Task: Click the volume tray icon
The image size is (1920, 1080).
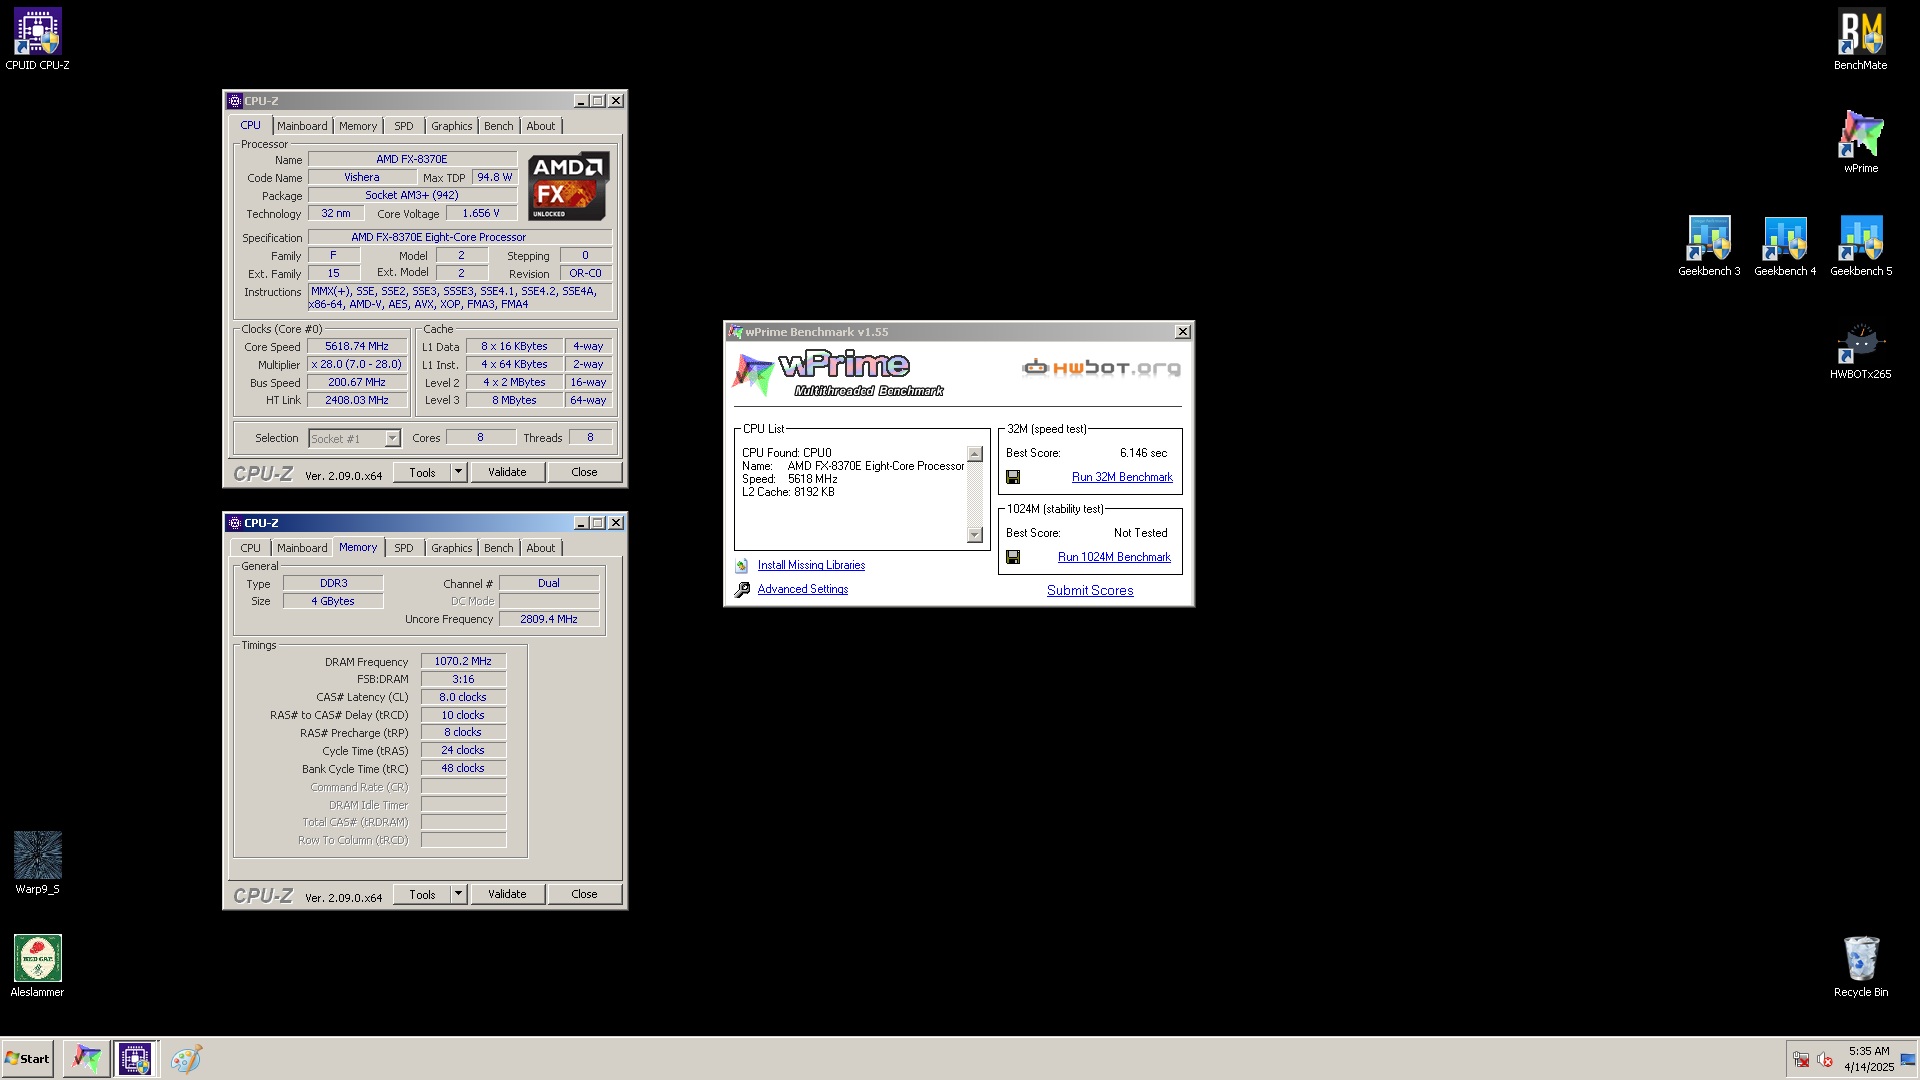Action: (x=1825, y=1060)
